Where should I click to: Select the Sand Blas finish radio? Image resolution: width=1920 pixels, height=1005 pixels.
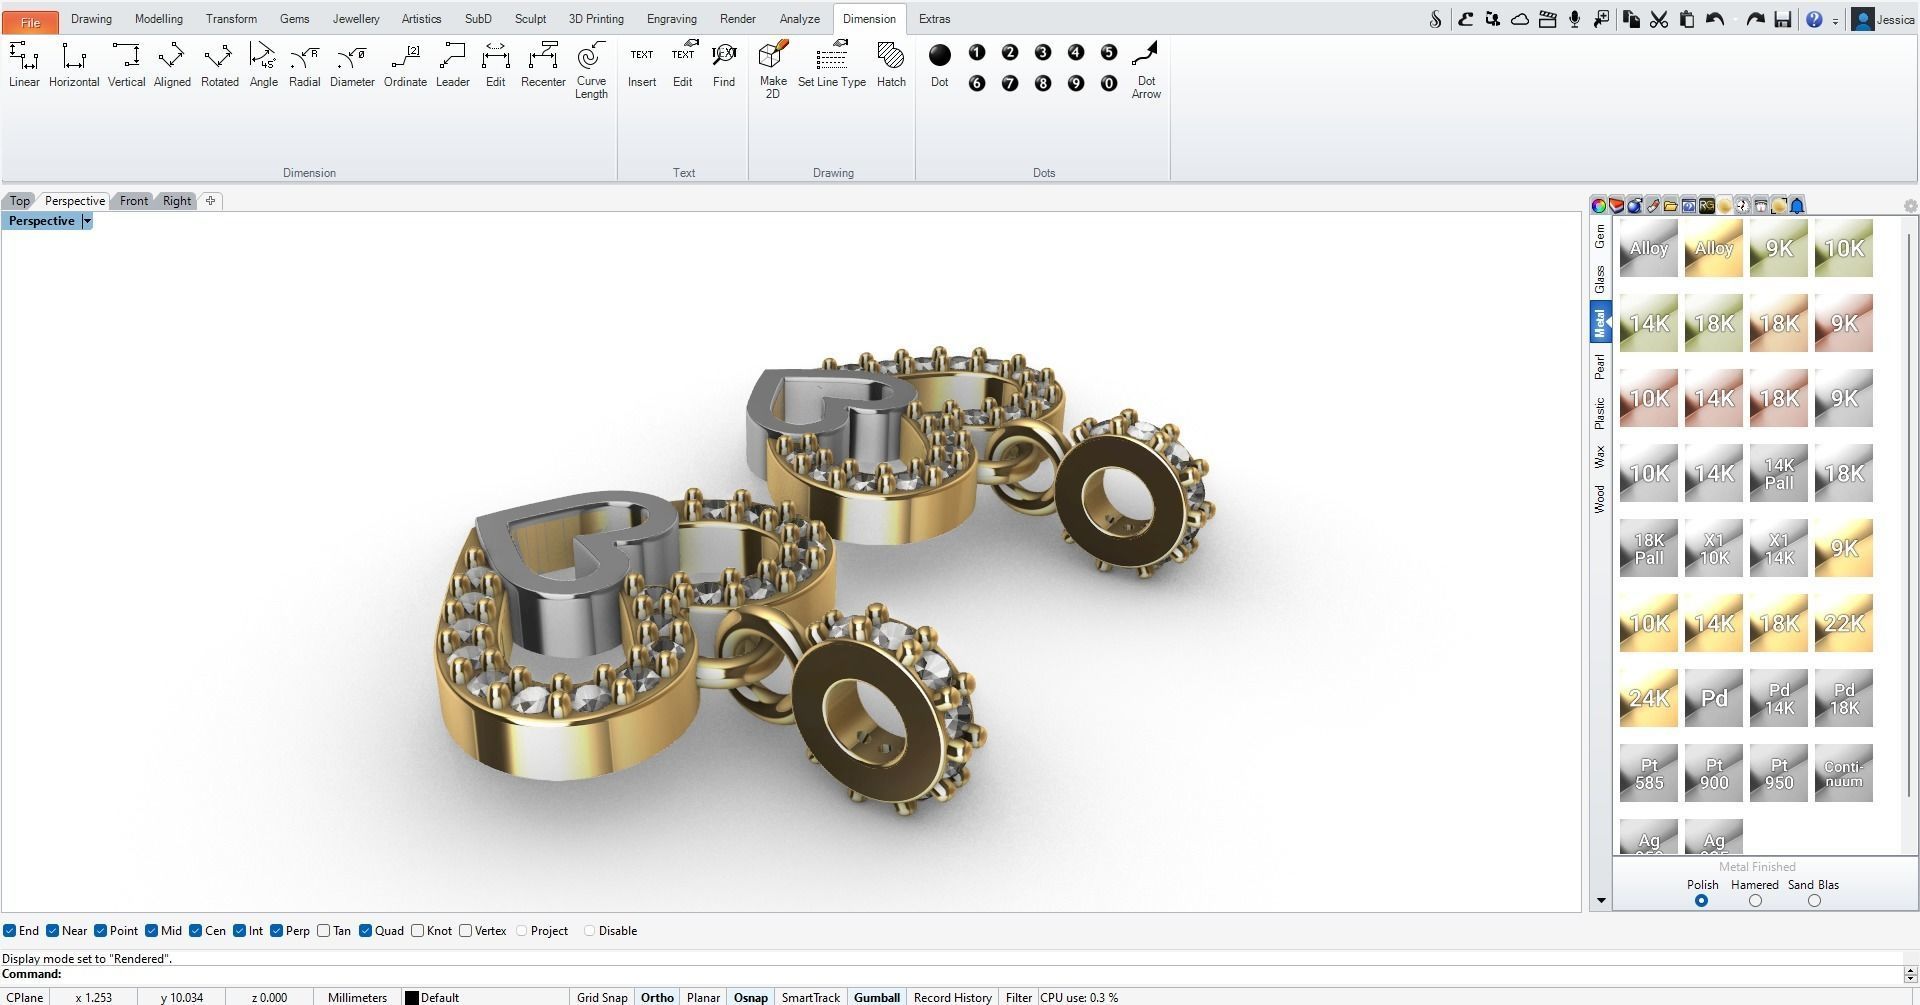pyautogui.click(x=1814, y=901)
